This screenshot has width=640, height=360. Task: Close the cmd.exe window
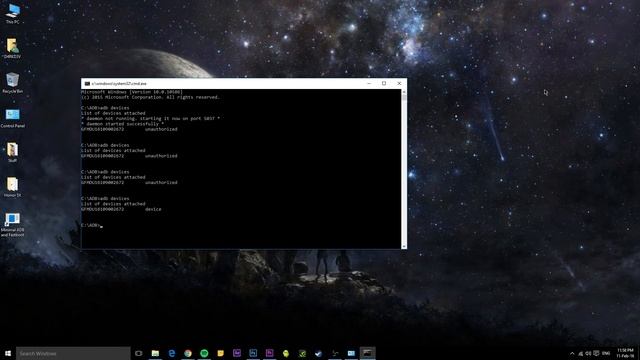pyautogui.click(x=399, y=83)
